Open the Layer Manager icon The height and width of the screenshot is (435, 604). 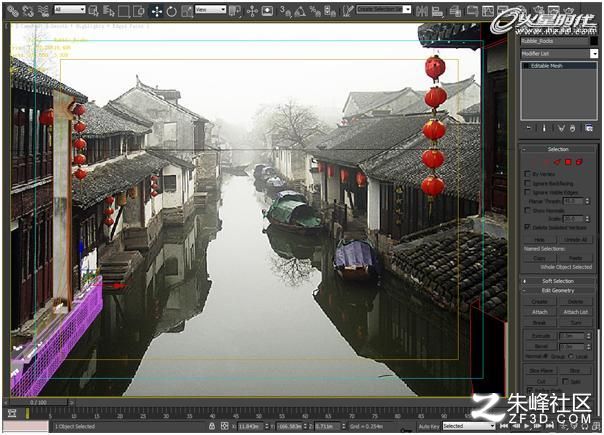(x=455, y=11)
